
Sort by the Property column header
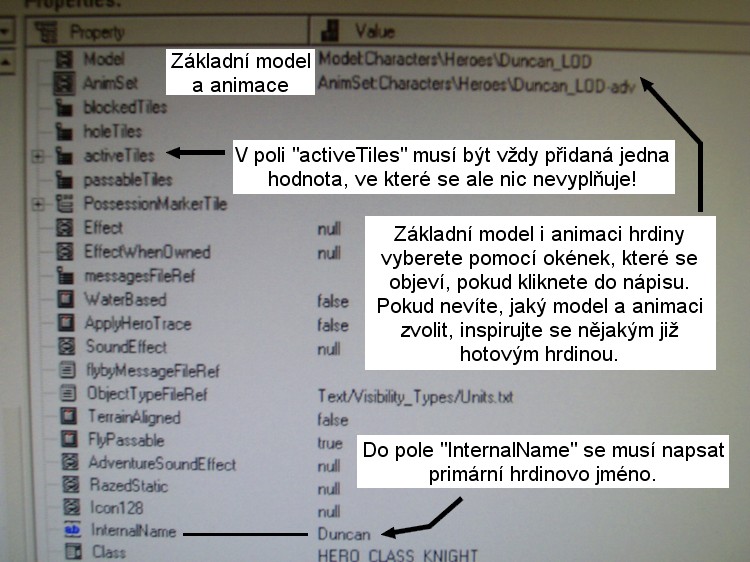pyautogui.click(x=167, y=32)
